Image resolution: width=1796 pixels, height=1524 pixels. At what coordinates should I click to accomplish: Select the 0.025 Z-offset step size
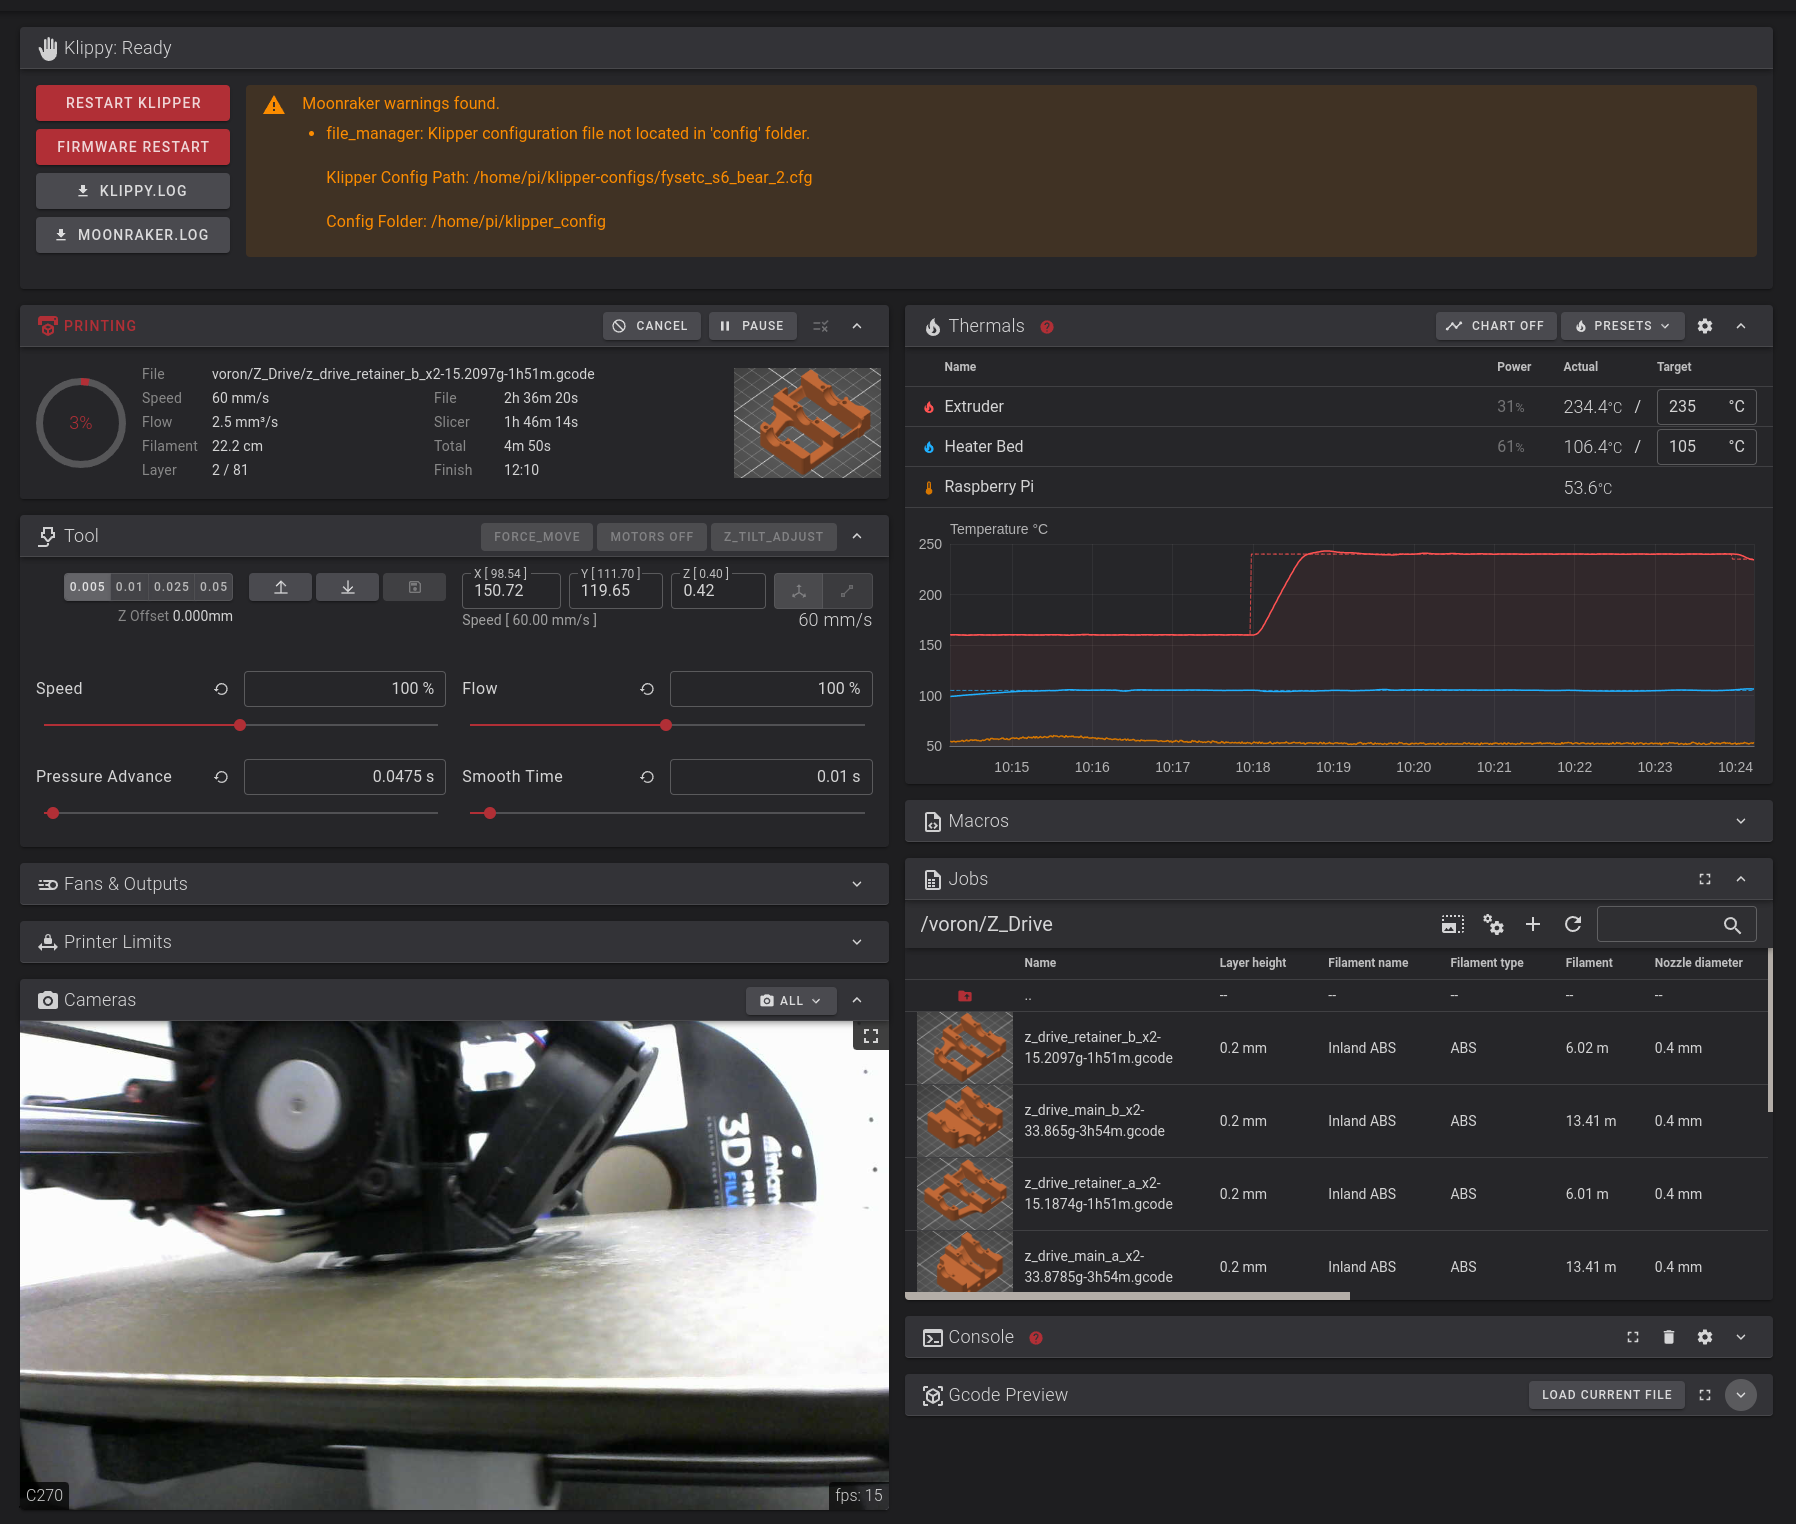pos(171,587)
